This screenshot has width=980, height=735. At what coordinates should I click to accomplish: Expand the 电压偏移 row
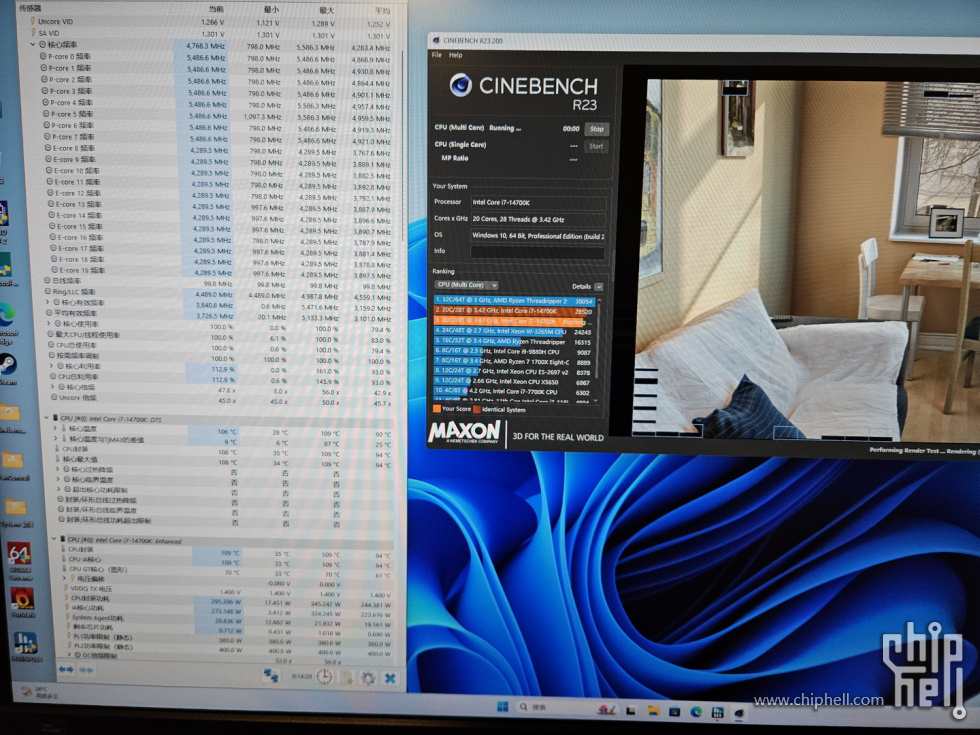(x=65, y=578)
